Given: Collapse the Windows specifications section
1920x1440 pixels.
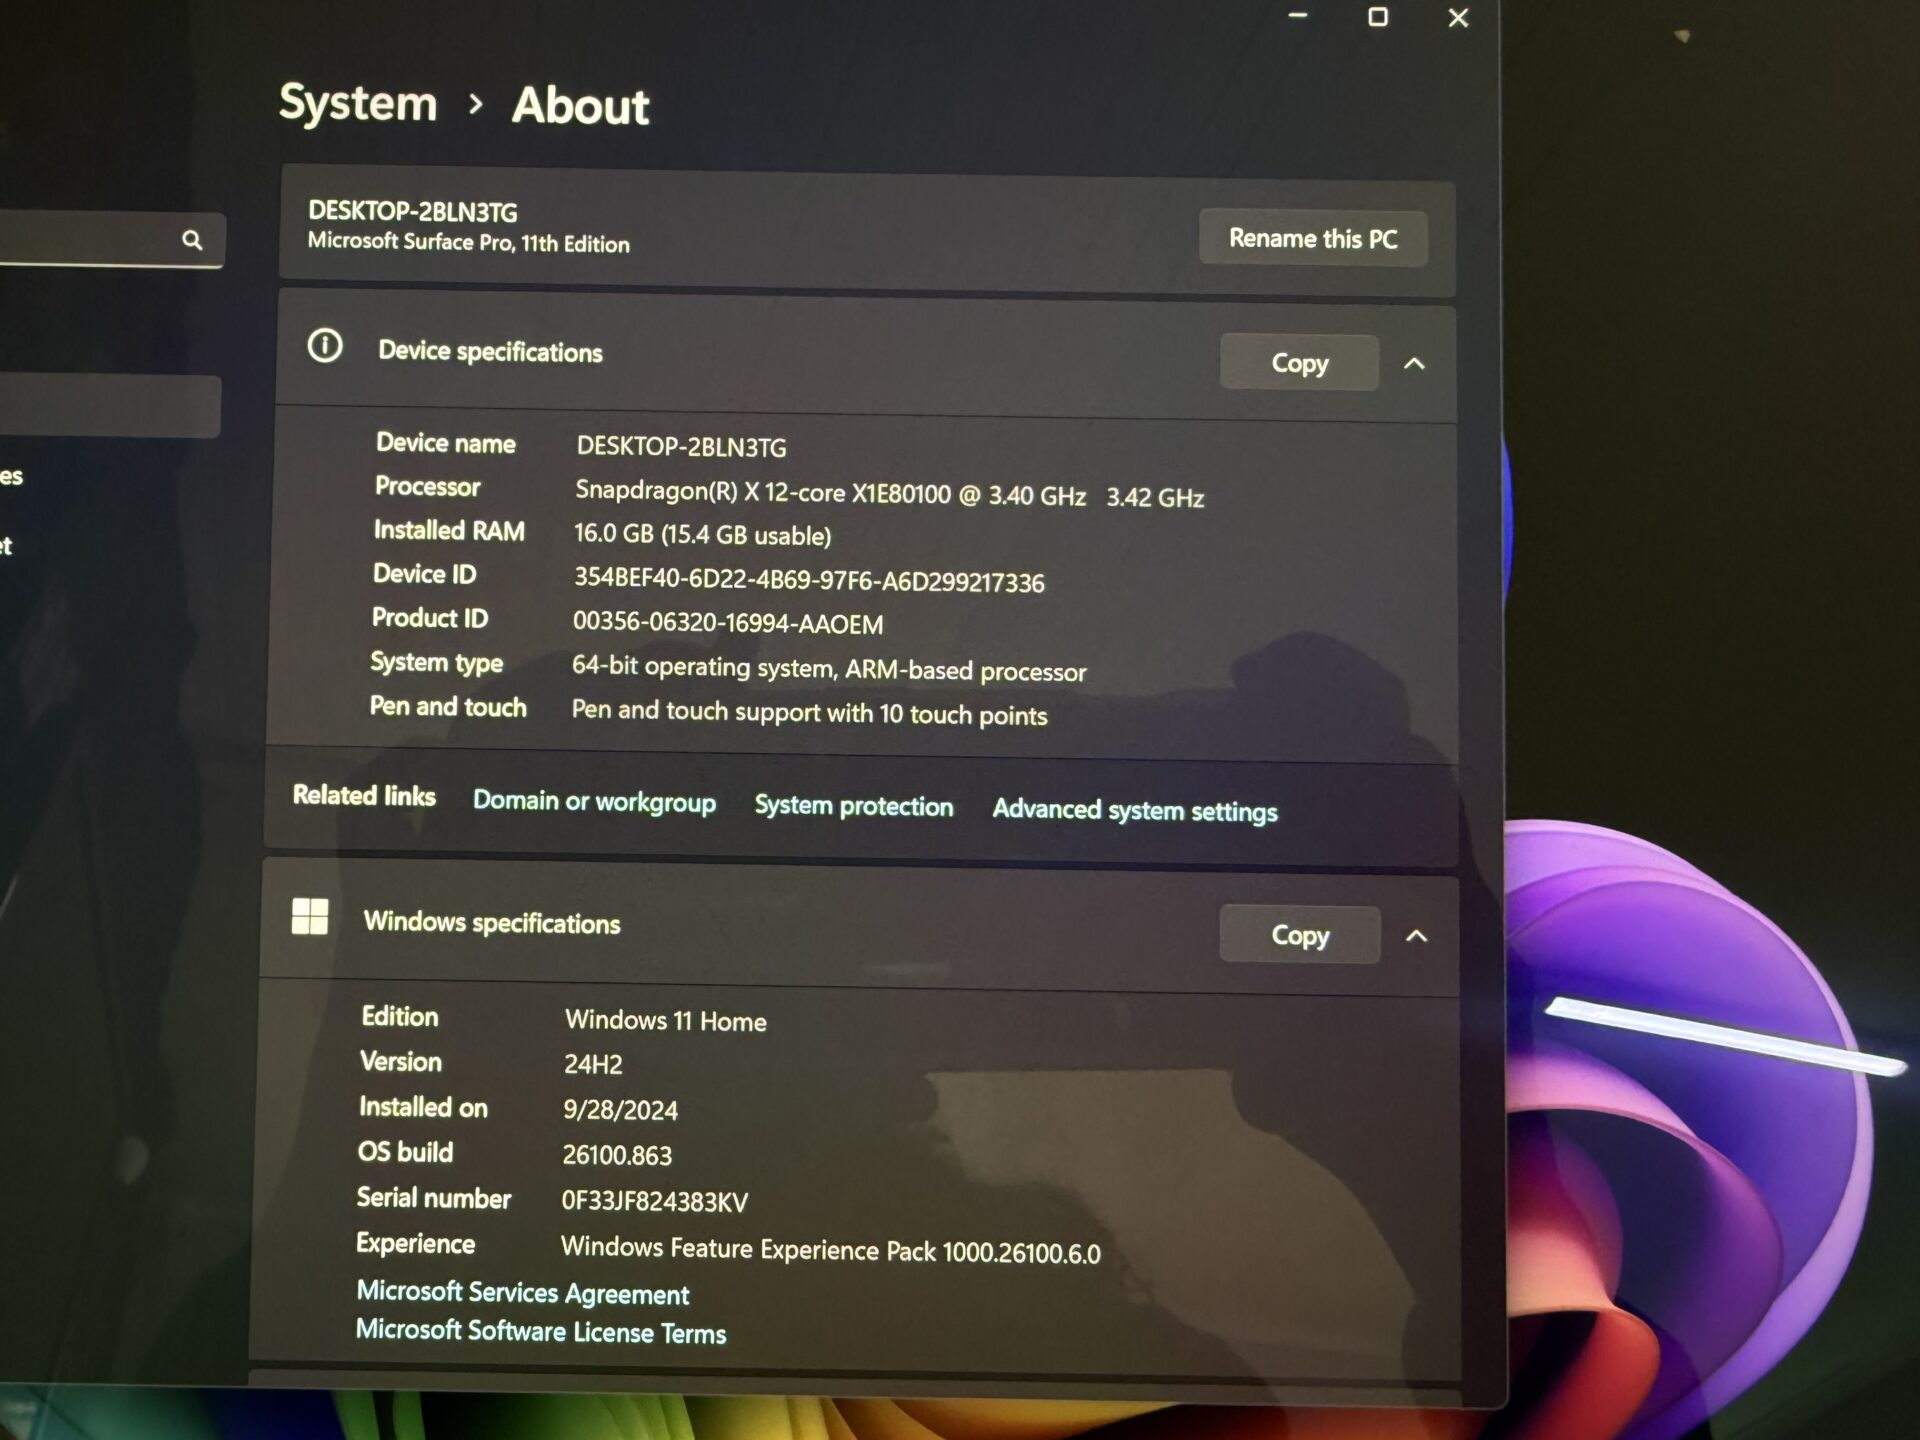Looking at the screenshot, I should point(1417,936).
